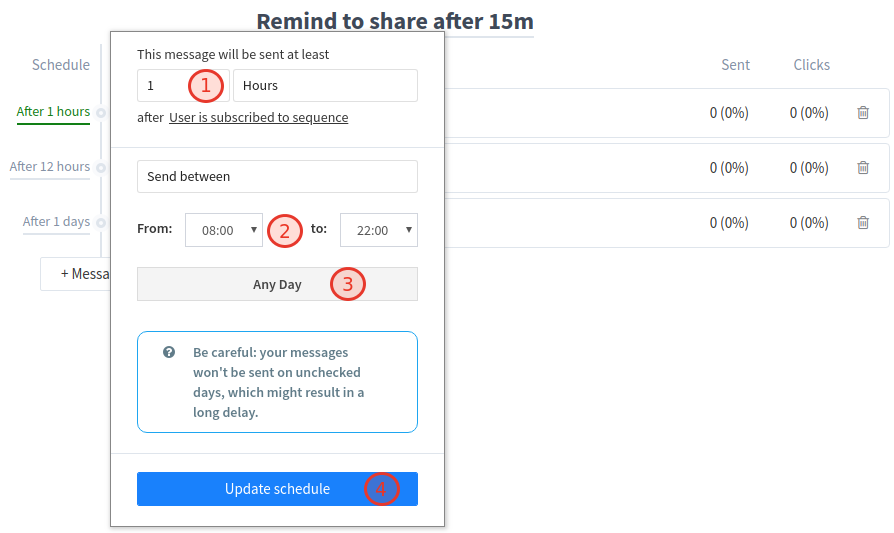
Task: Click the Remind to share after 15m title
Action: point(394,21)
